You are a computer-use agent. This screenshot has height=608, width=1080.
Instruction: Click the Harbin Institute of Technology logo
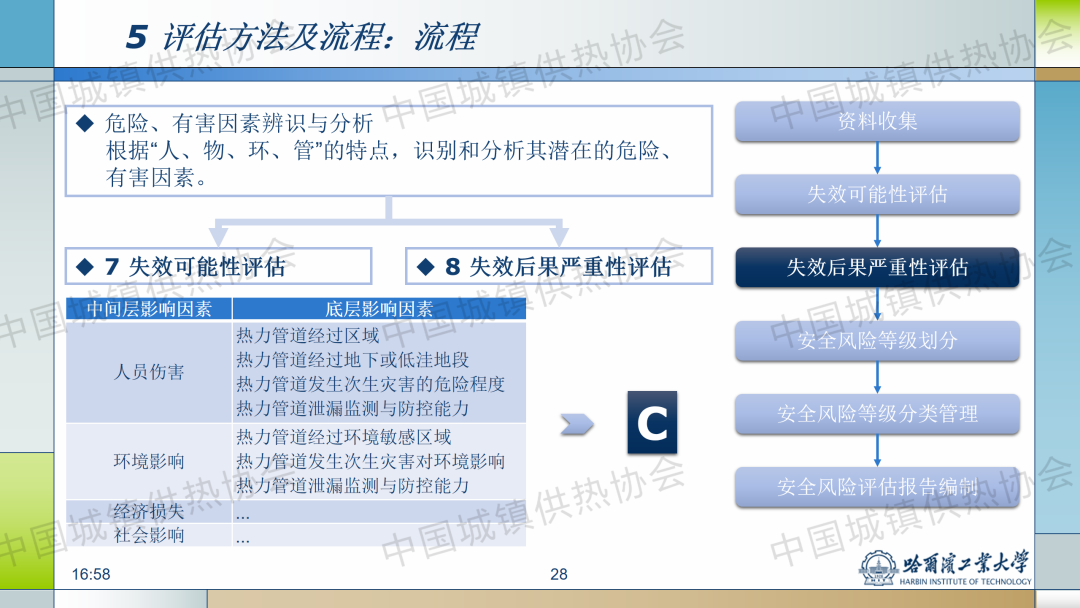point(945,567)
